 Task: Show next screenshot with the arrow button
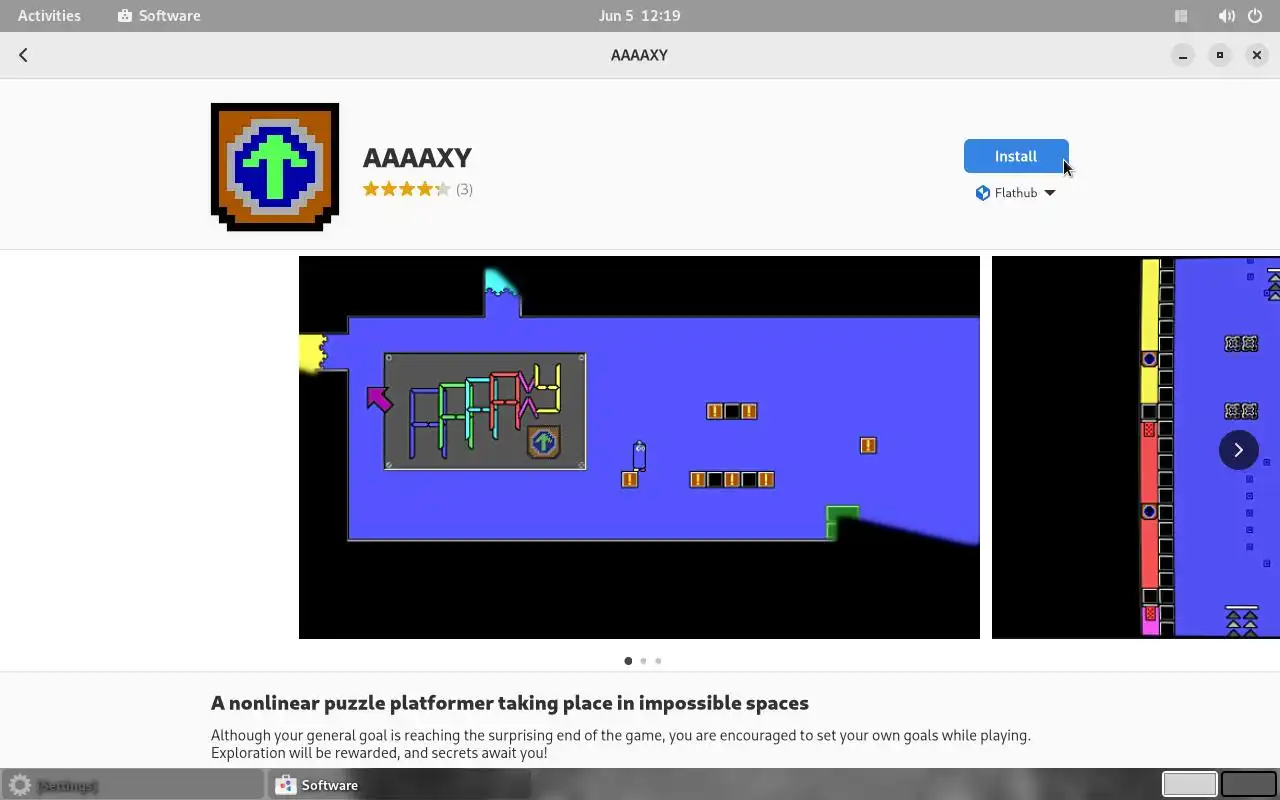pos(1238,450)
